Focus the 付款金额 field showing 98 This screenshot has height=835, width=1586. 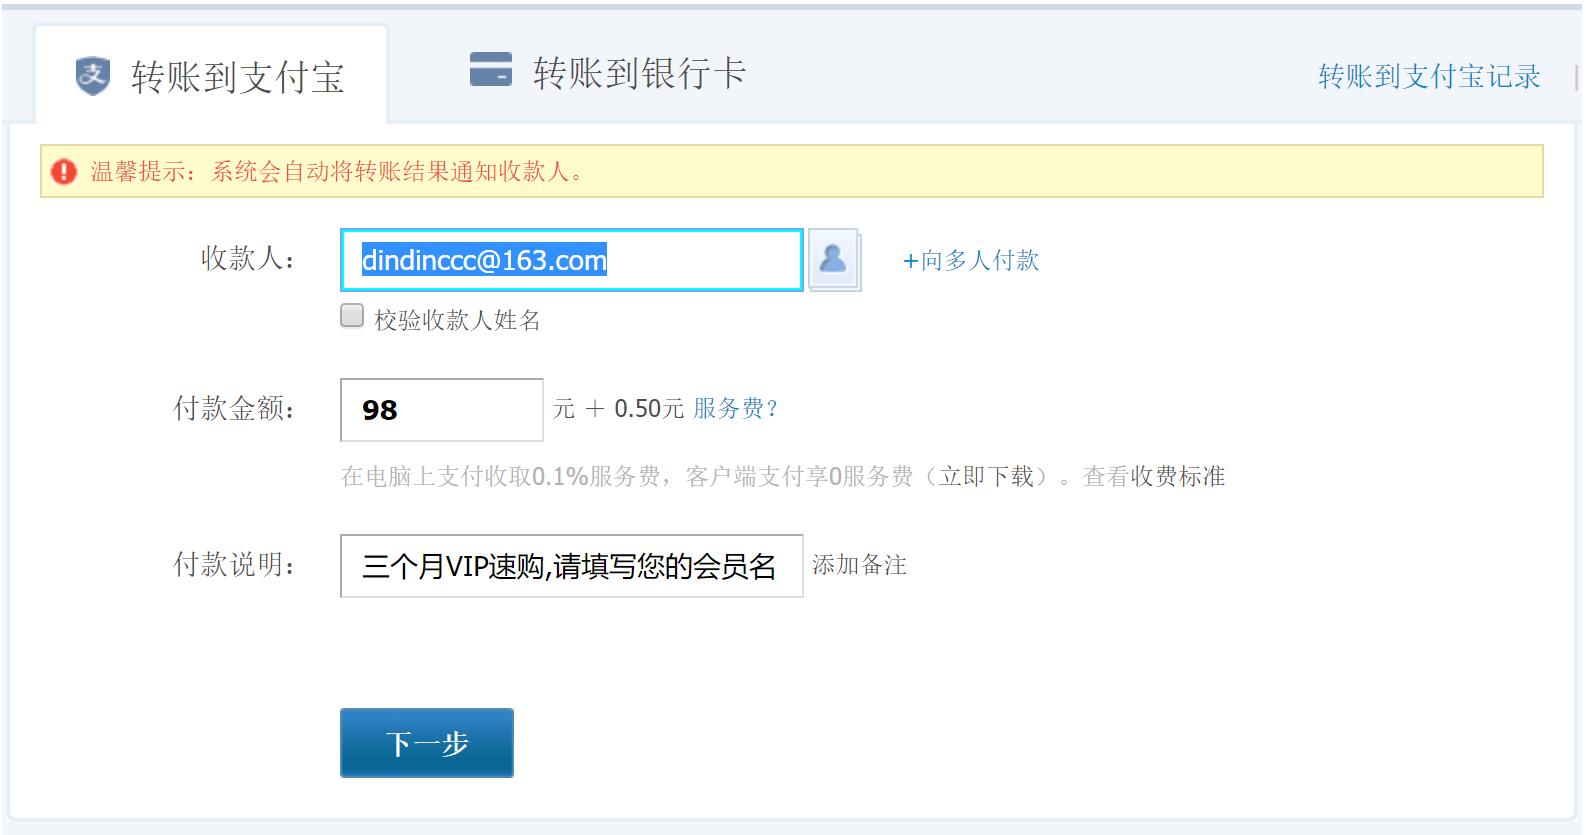tap(441, 410)
